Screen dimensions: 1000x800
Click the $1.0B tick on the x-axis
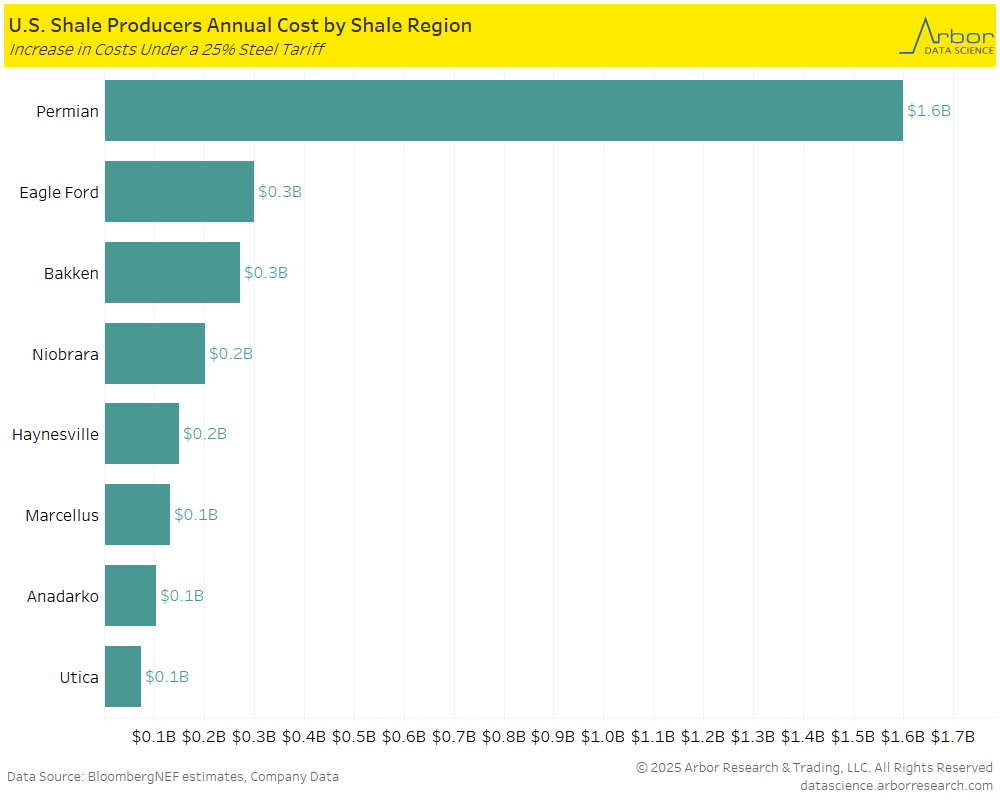click(x=603, y=737)
